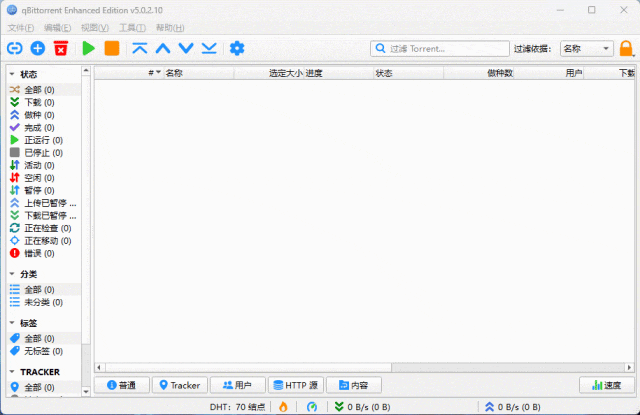Sort by the 名称 column header
The width and height of the screenshot is (640, 415).
pos(199,73)
